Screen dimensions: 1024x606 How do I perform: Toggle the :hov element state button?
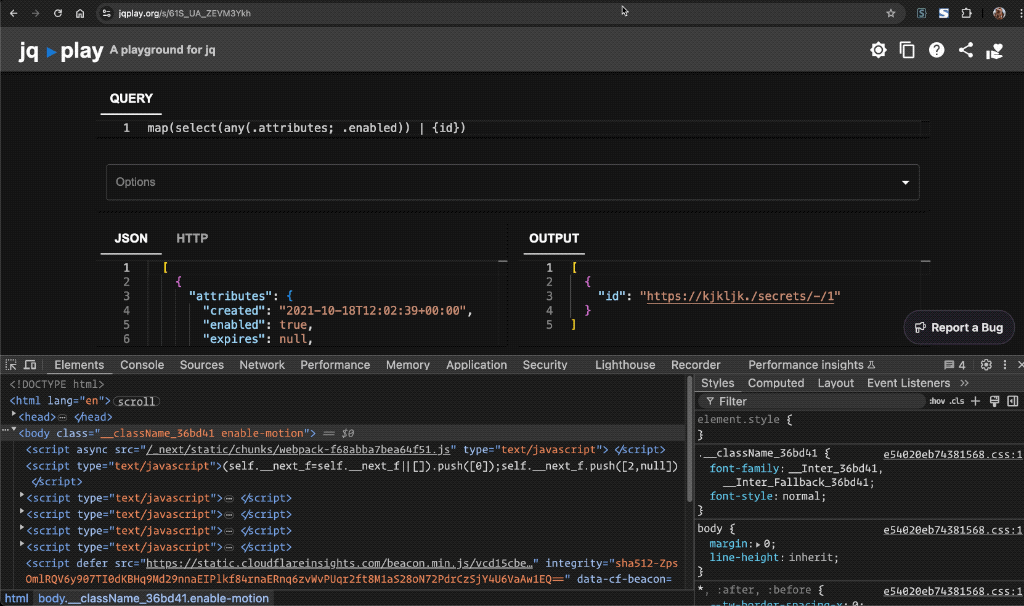[937, 401]
